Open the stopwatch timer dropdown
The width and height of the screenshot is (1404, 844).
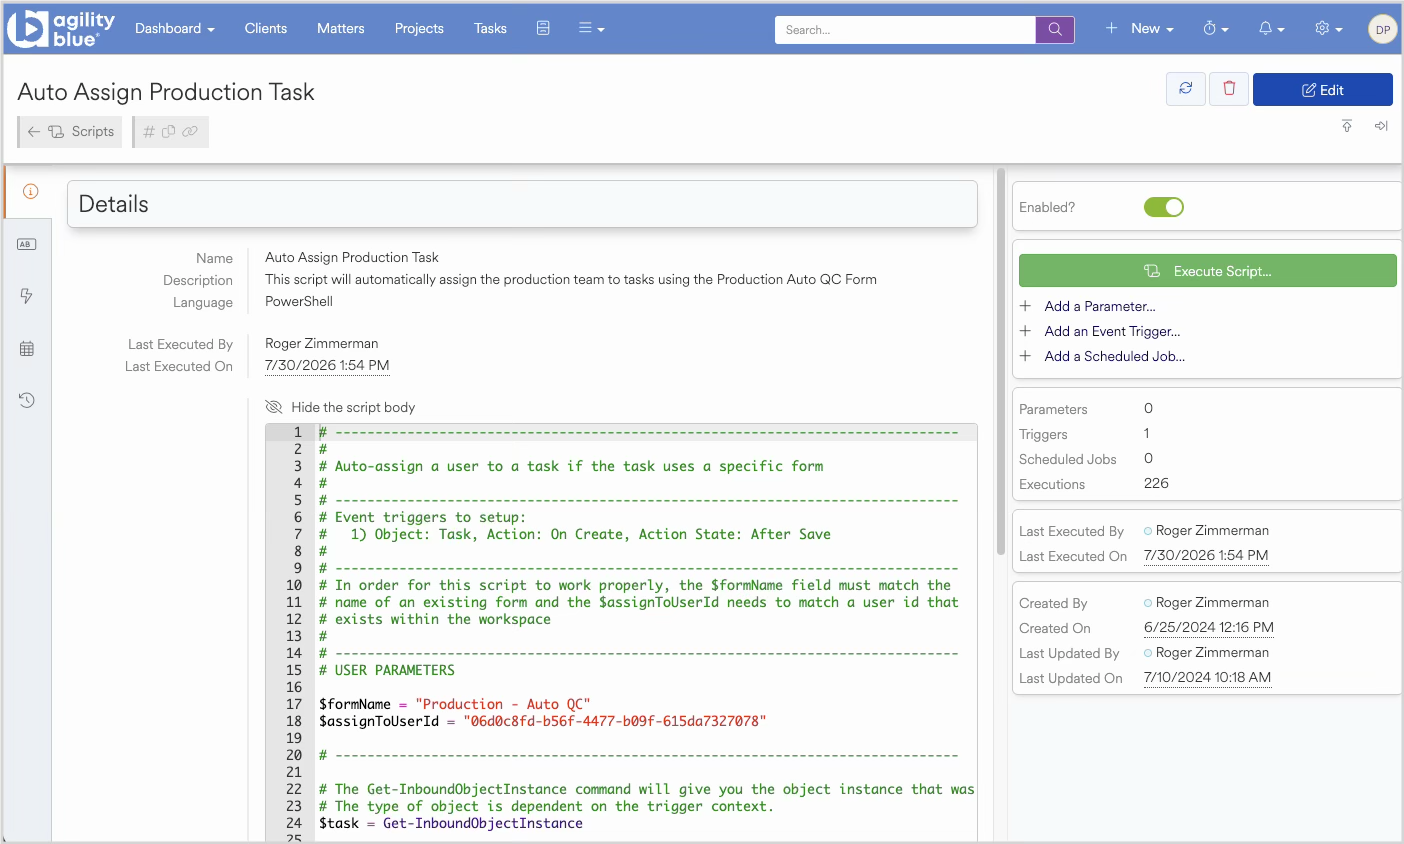(1216, 29)
